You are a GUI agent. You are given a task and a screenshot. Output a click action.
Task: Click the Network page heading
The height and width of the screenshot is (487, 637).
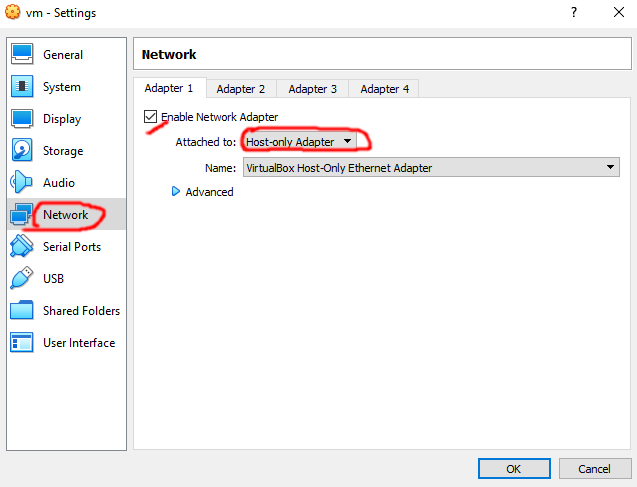pyautogui.click(x=169, y=54)
